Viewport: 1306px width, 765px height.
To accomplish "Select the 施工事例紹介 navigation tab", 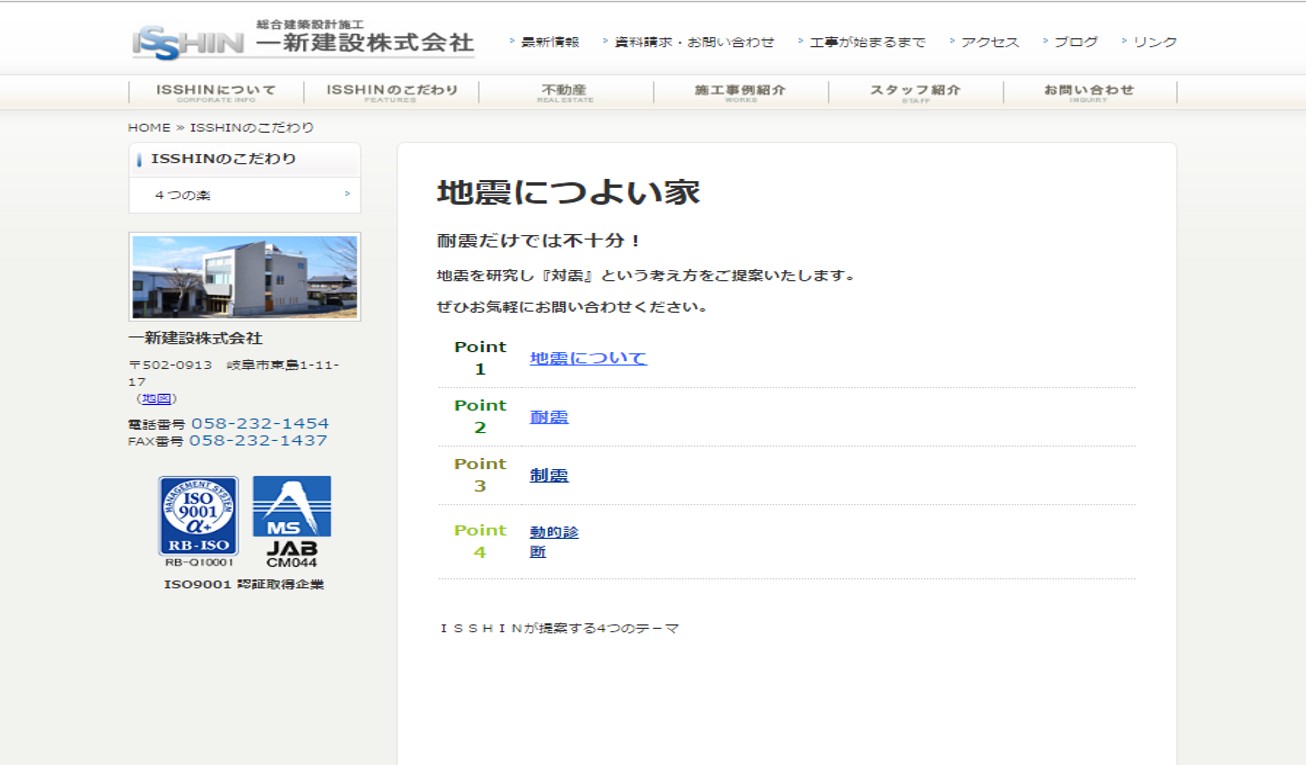I will click(x=741, y=92).
